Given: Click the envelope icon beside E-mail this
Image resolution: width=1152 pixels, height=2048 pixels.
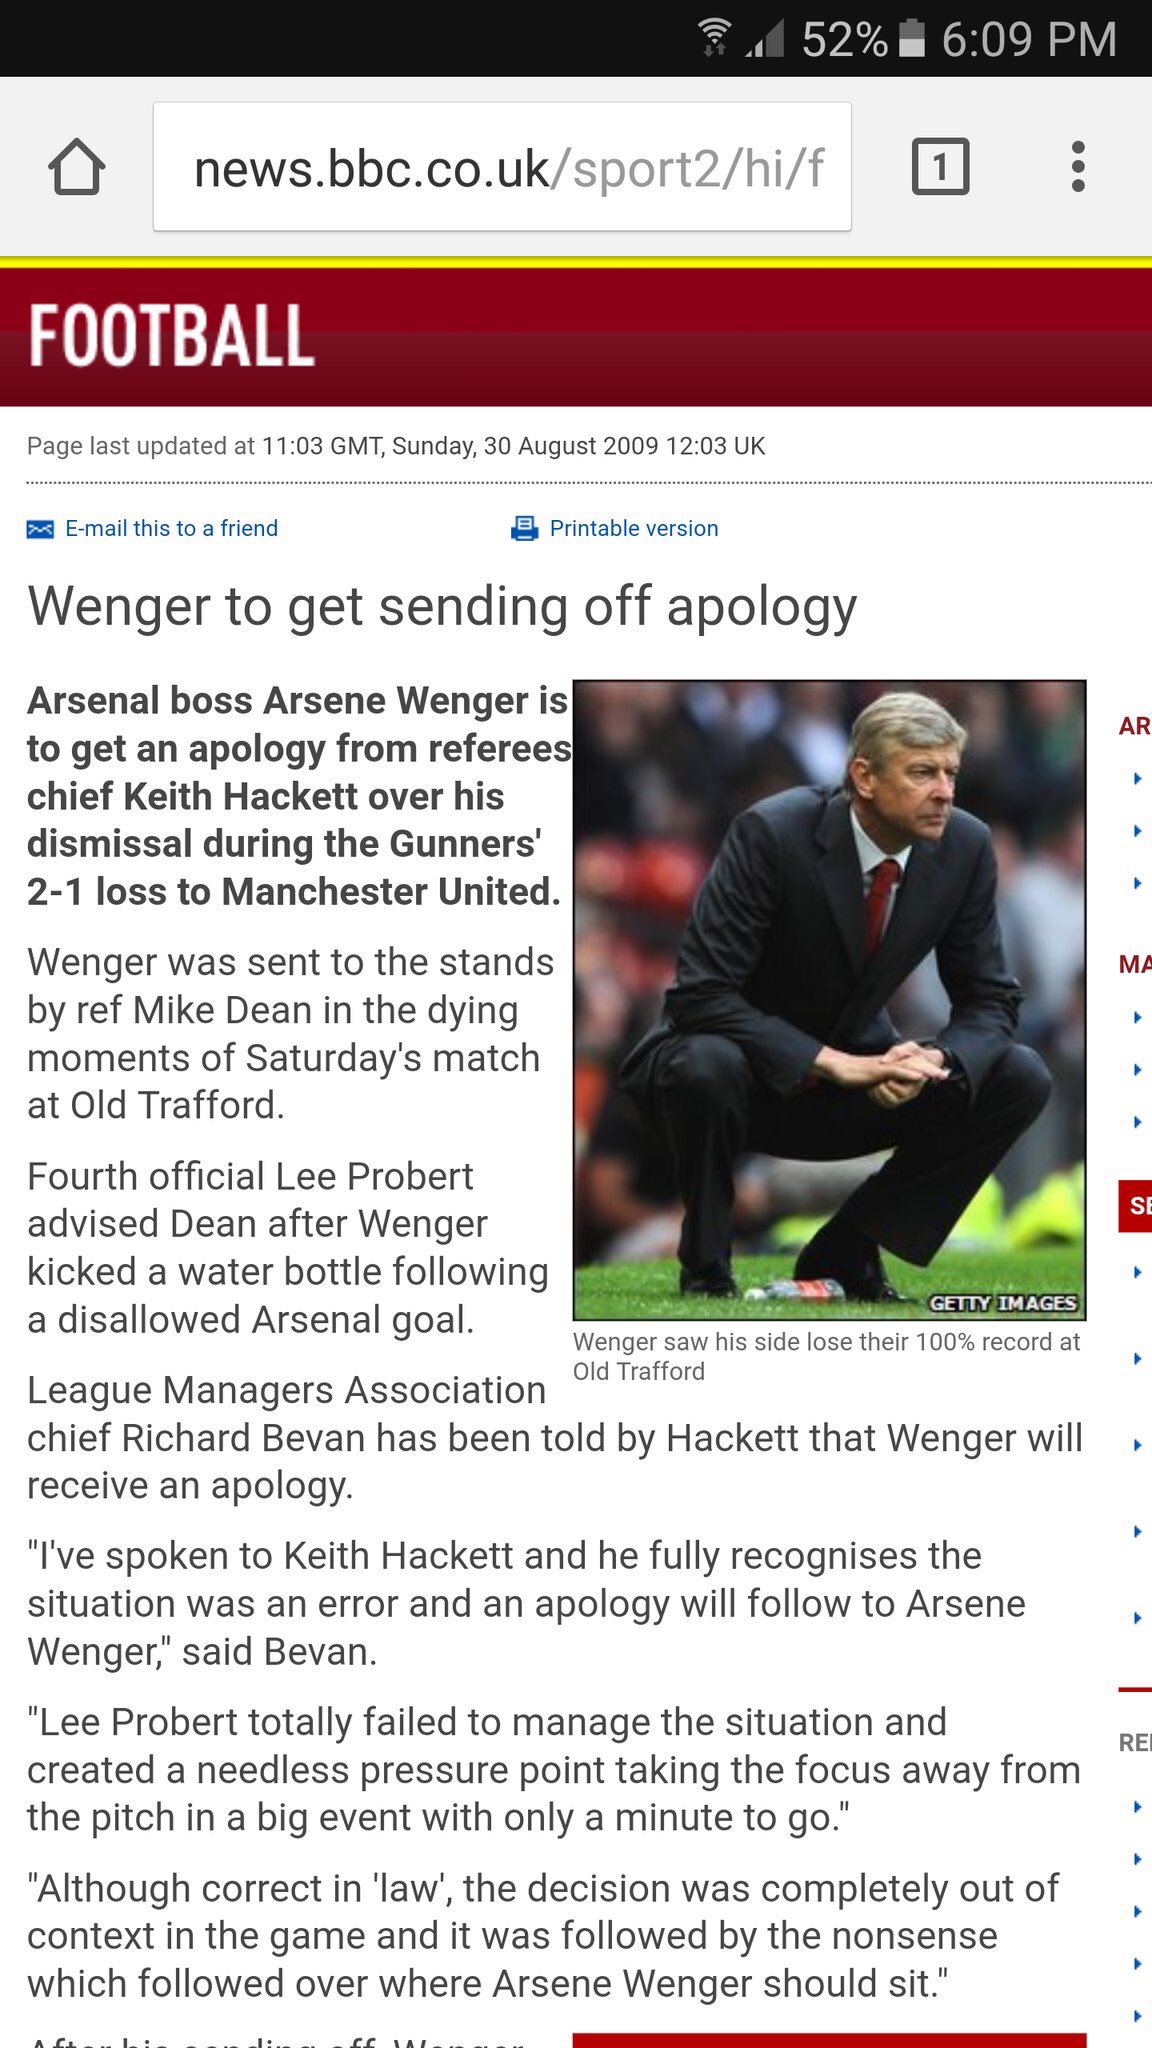Looking at the screenshot, I should pyautogui.click(x=40, y=529).
